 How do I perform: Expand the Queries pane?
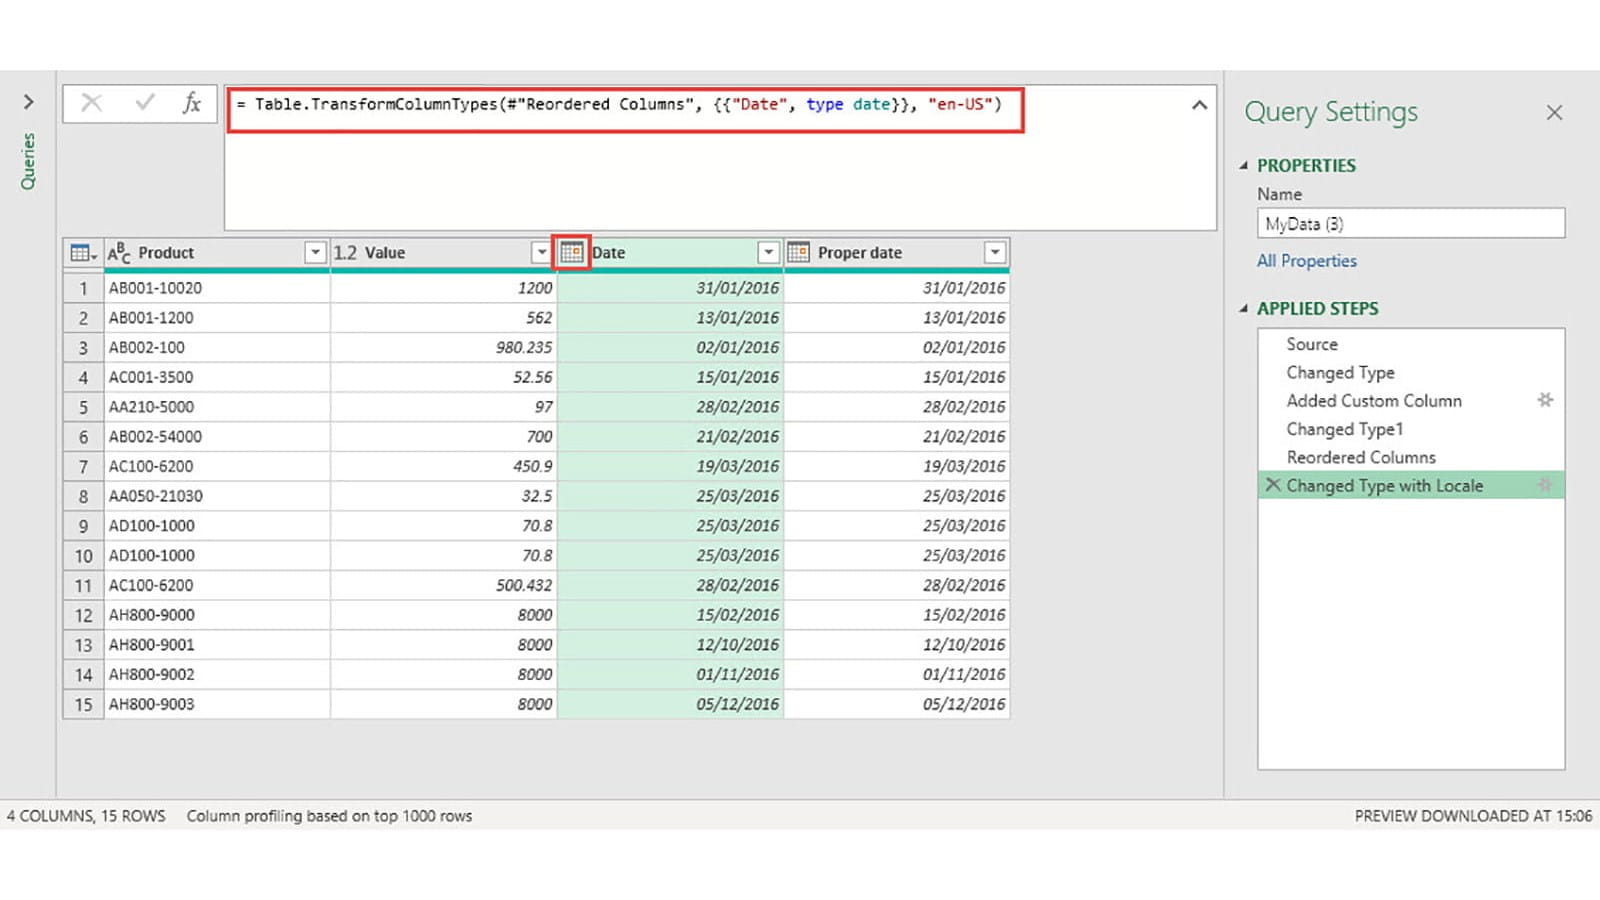click(x=28, y=102)
